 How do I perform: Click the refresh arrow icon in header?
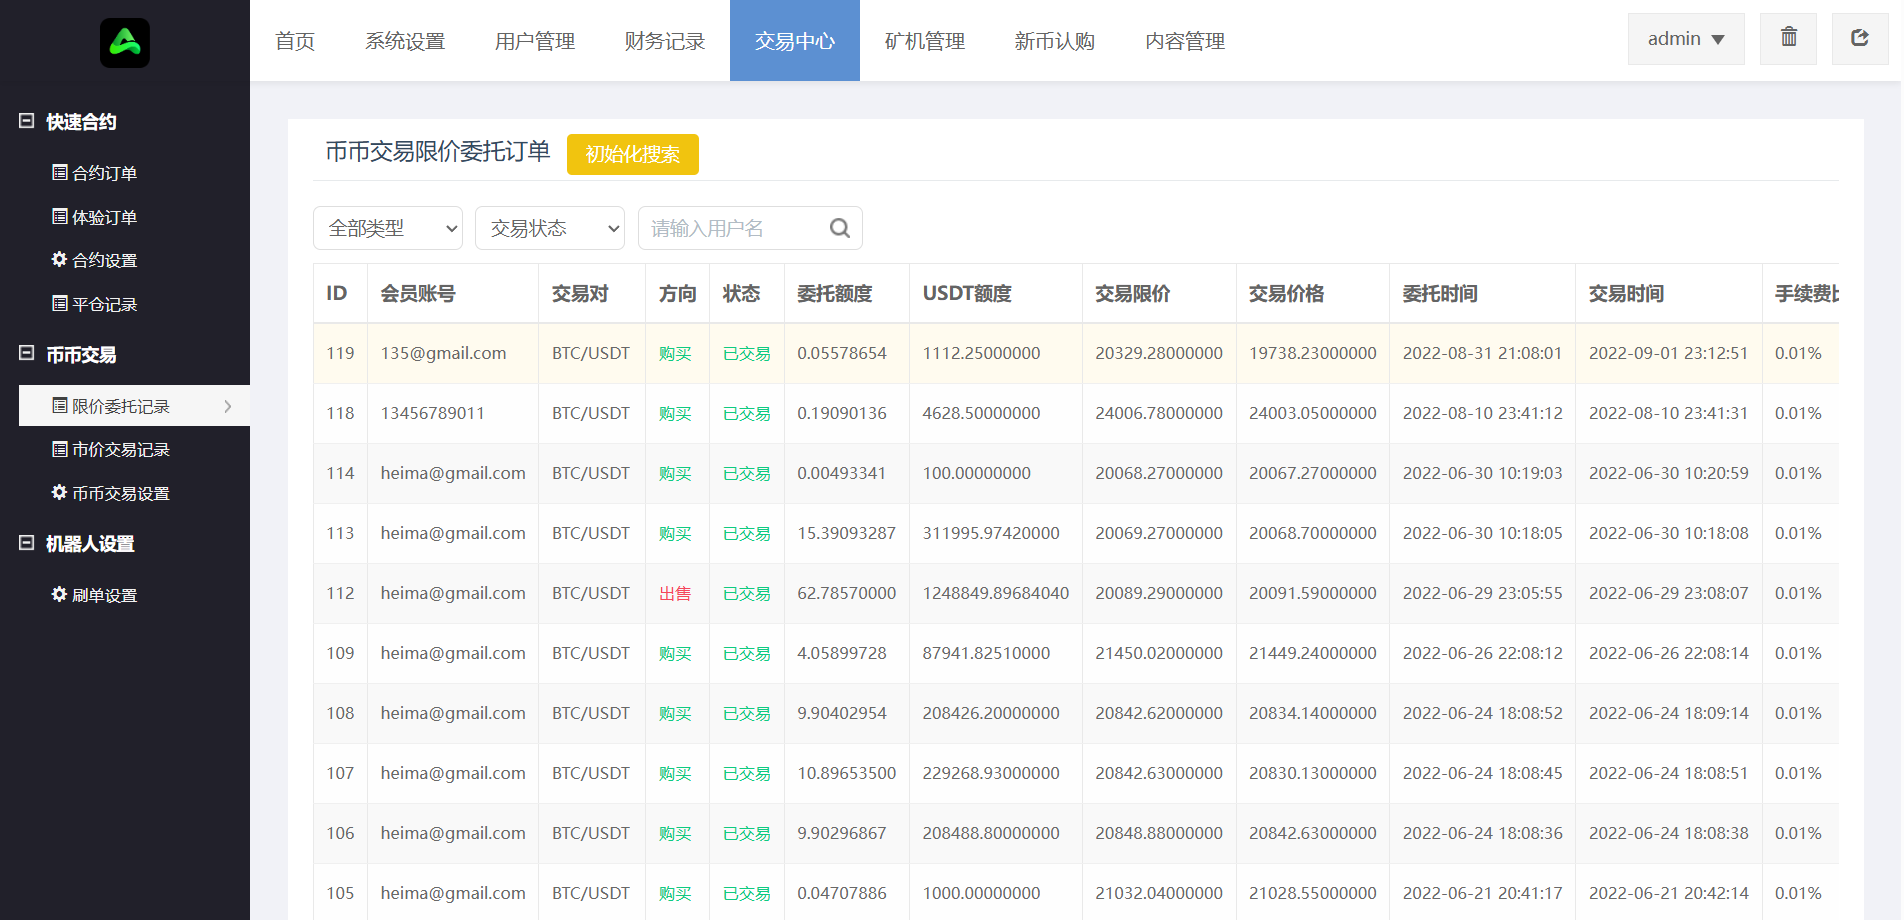point(1859,38)
